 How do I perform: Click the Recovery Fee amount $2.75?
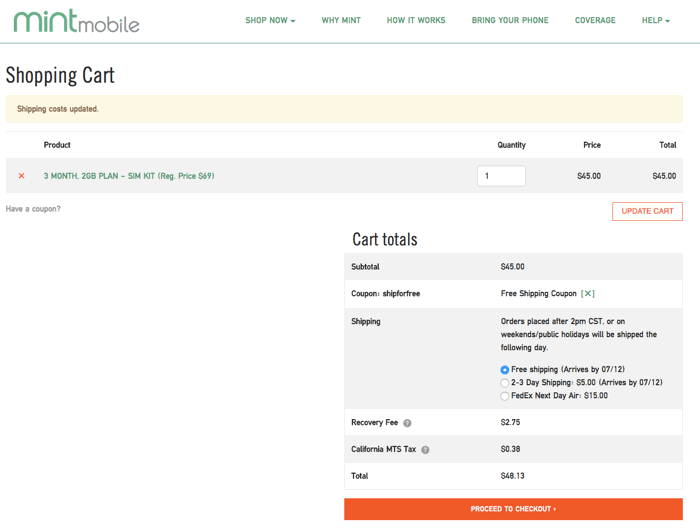(510, 422)
